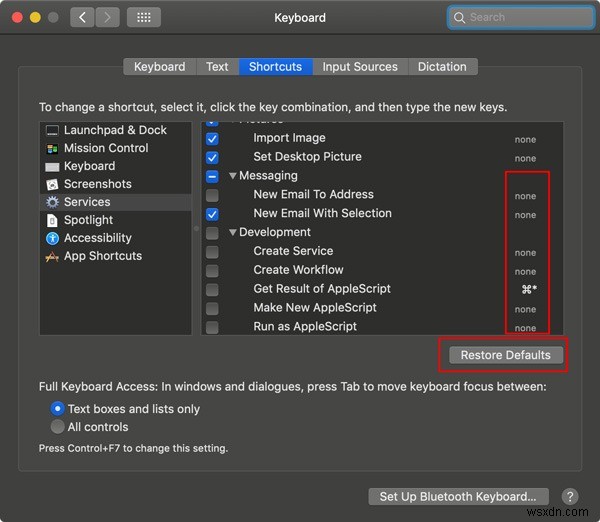Select Accessibility label in sidebar
600x522 pixels.
tap(98, 238)
